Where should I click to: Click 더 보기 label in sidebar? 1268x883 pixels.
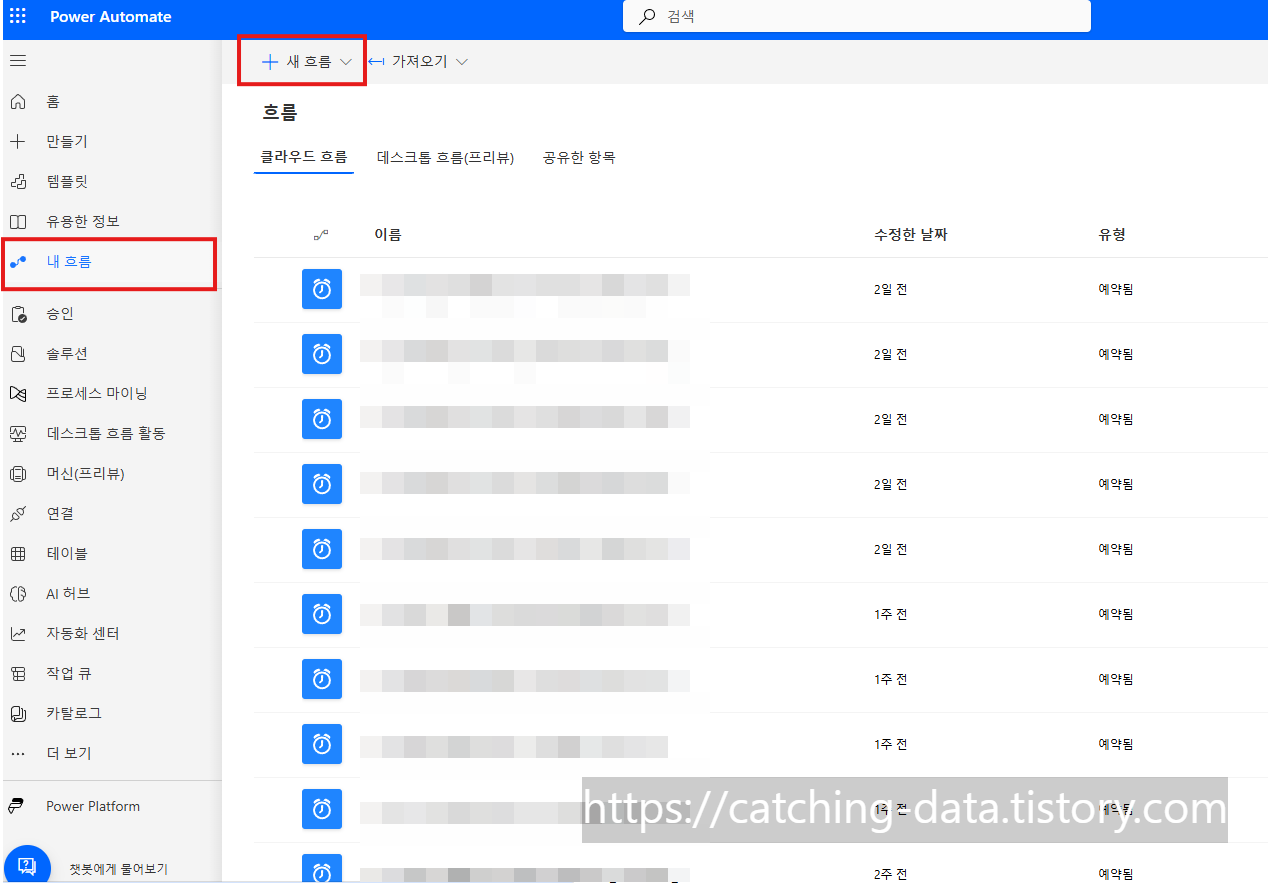(69, 754)
